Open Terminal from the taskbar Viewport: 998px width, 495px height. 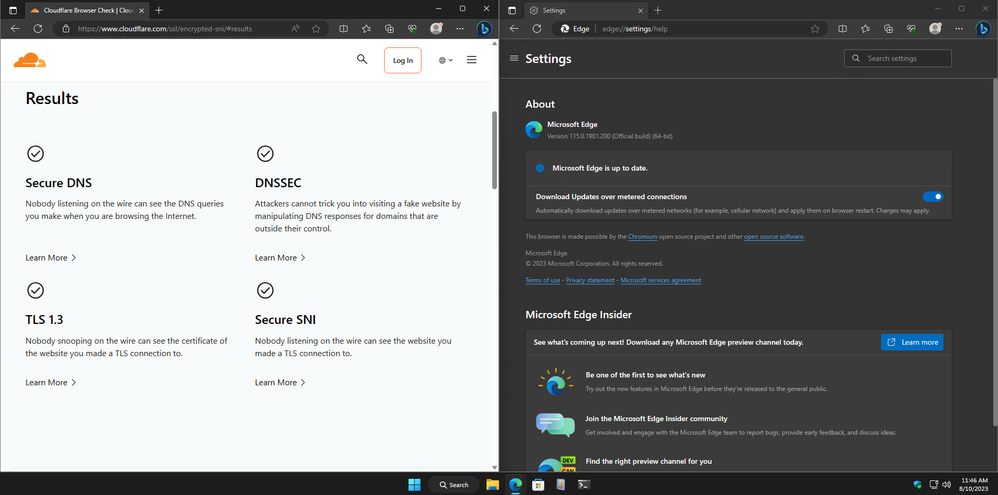pyautogui.click(x=583, y=485)
